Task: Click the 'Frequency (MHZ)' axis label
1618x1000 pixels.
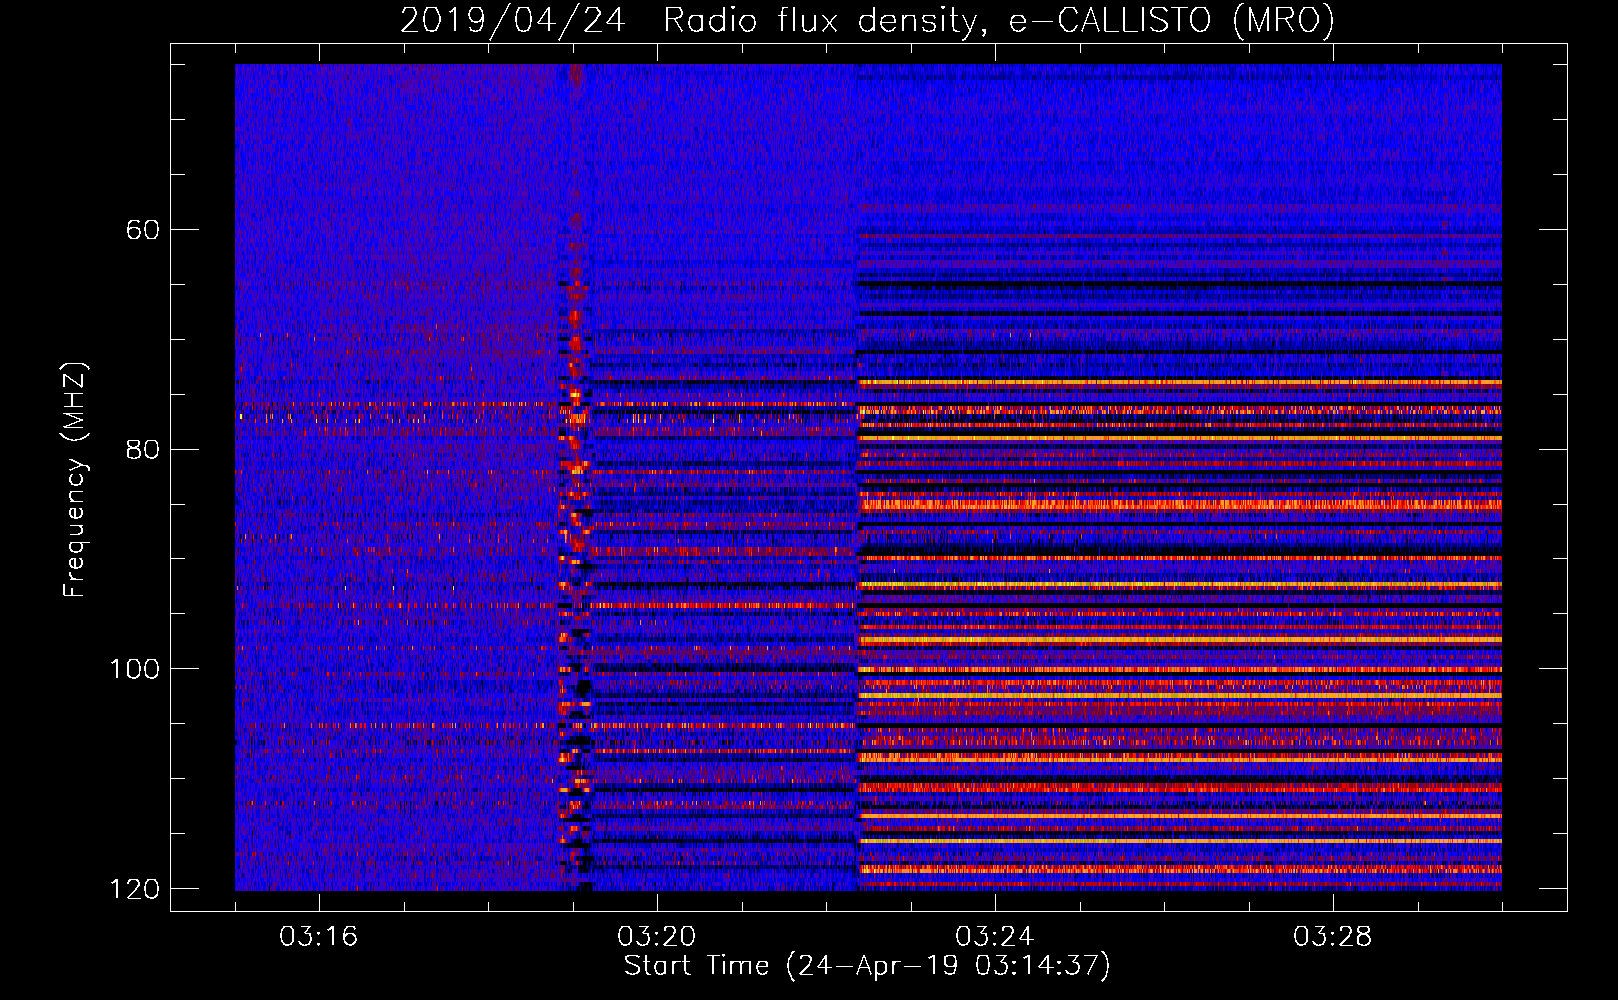Action: pyautogui.click(x=75, y=479)
